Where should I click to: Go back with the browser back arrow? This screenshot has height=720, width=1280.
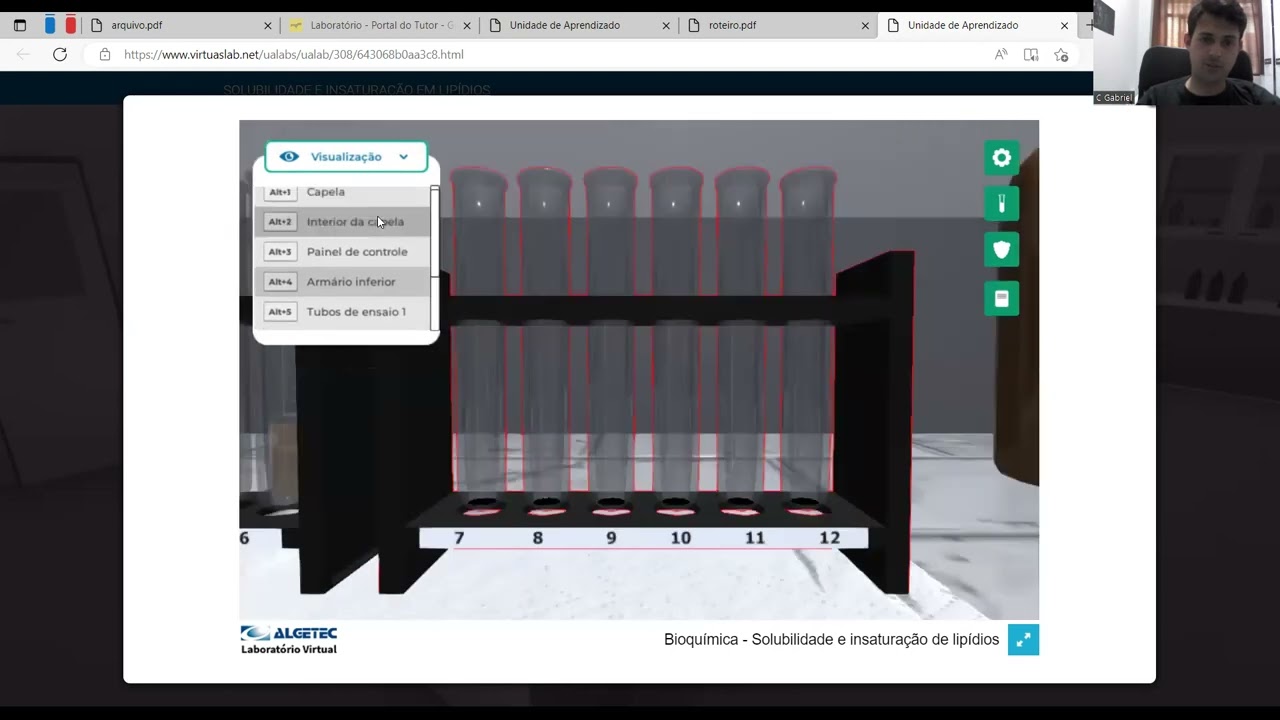(x=22, y=55)
